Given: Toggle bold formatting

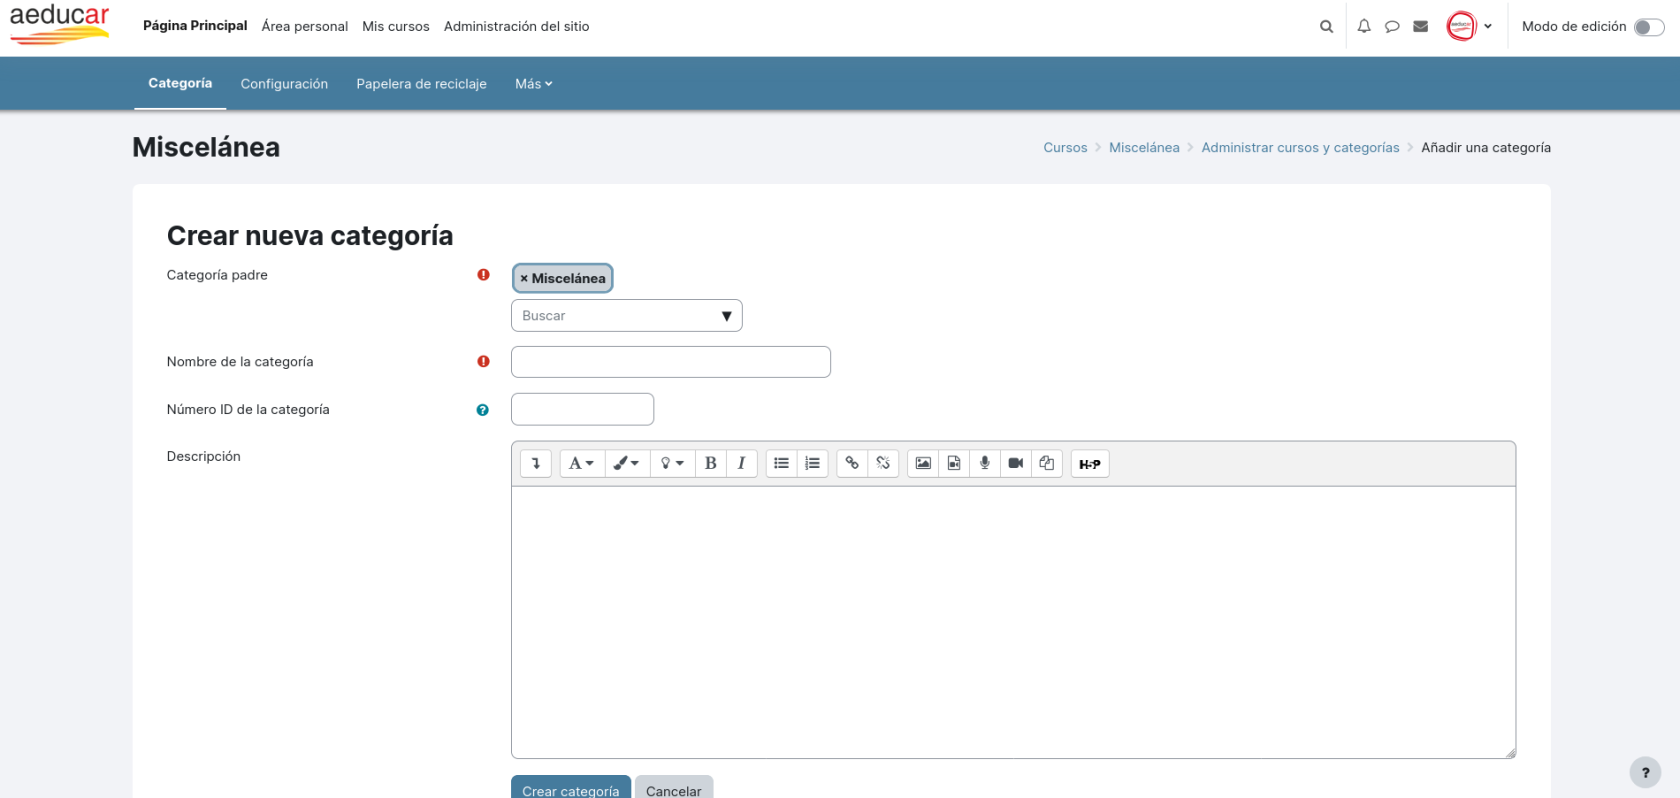Looking at the screenshot, I should click(710, 463).
